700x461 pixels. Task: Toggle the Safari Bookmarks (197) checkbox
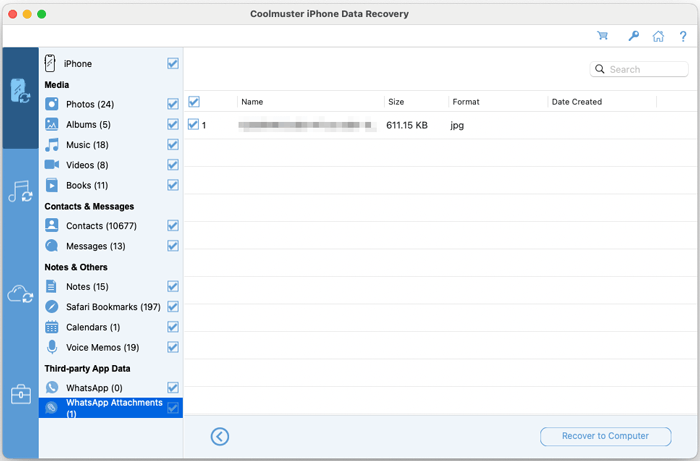pos(173,307)
